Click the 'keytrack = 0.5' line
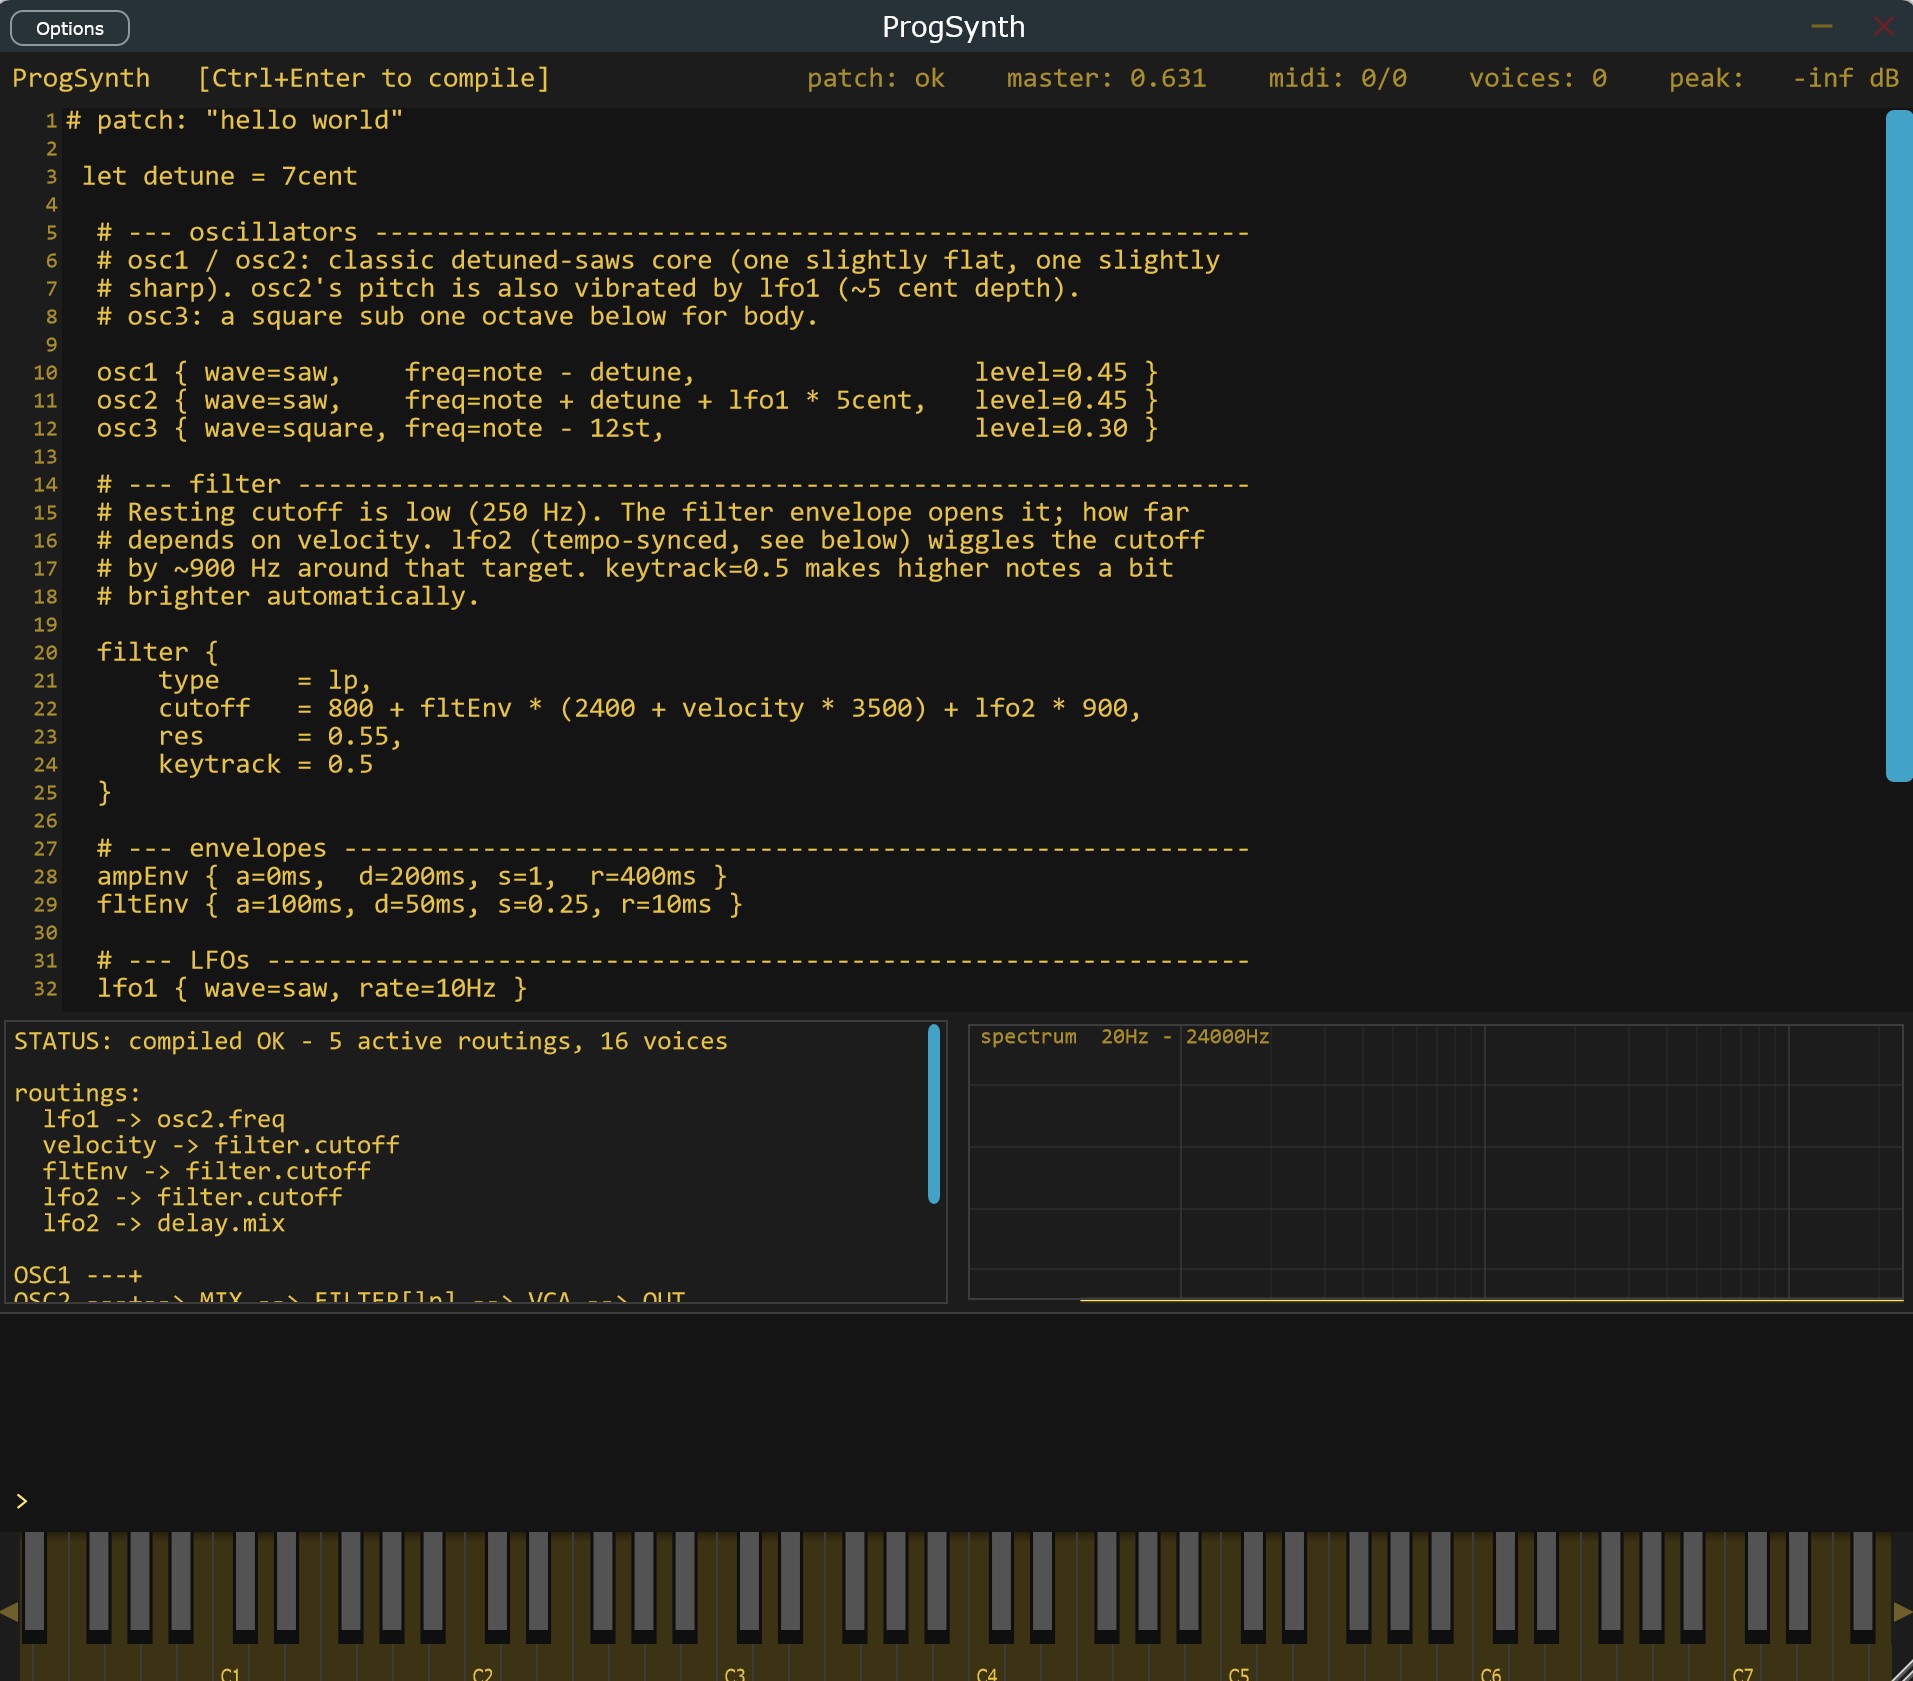The image size is (1913, 1681). tap(265, 764)
